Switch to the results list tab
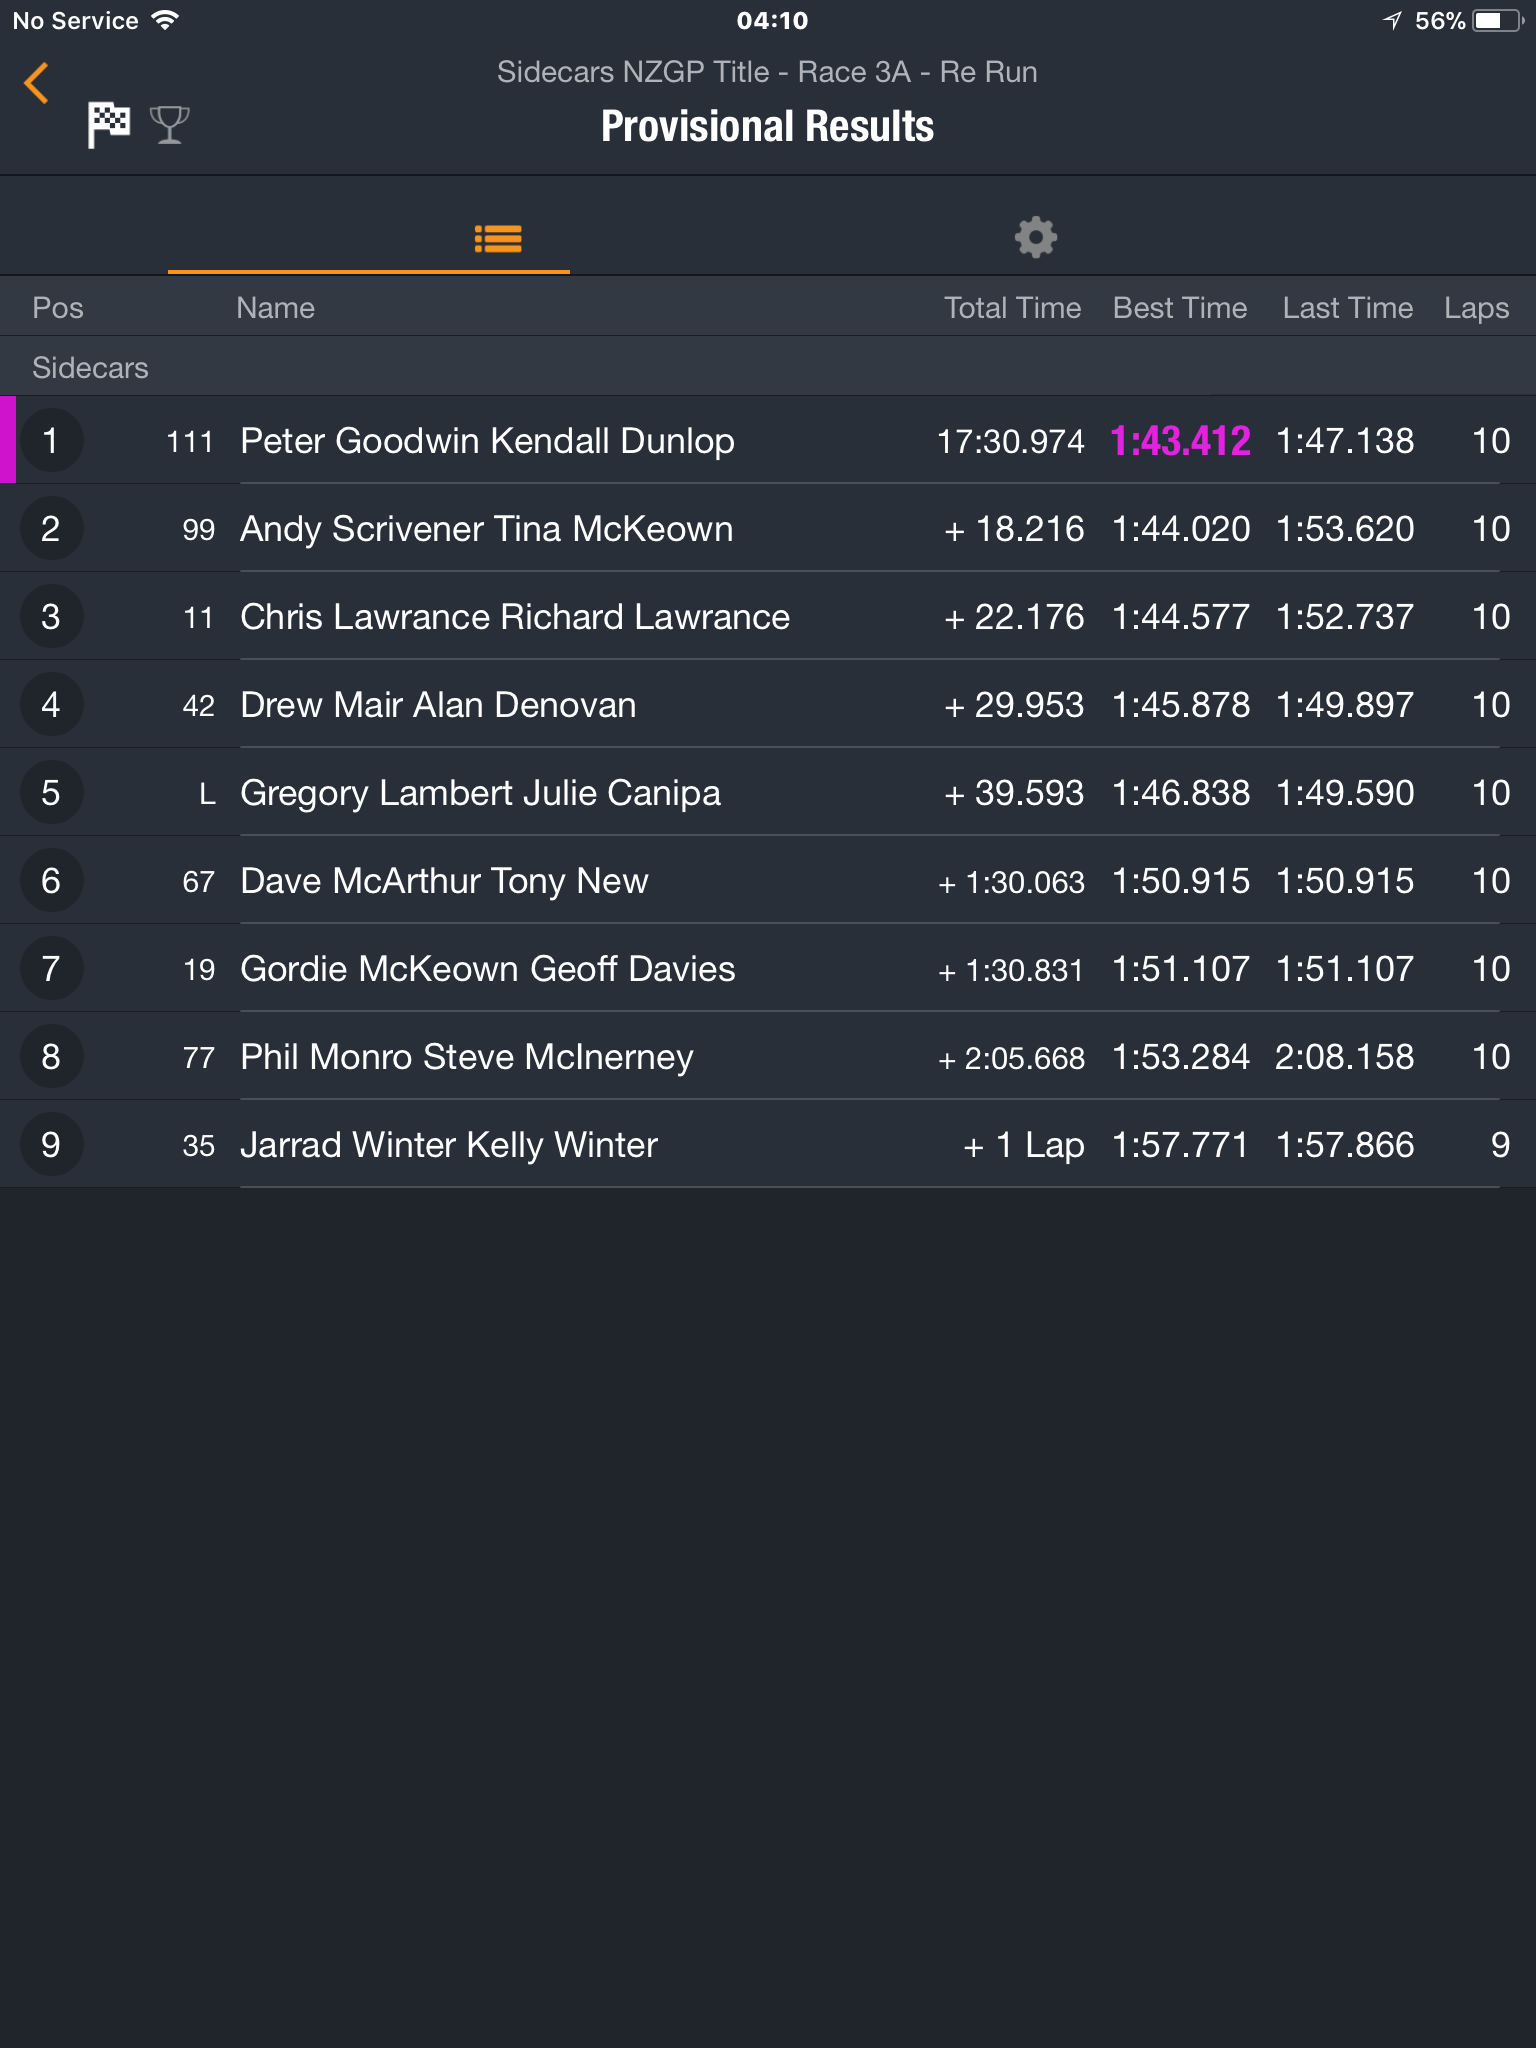 tap(498, 238)
